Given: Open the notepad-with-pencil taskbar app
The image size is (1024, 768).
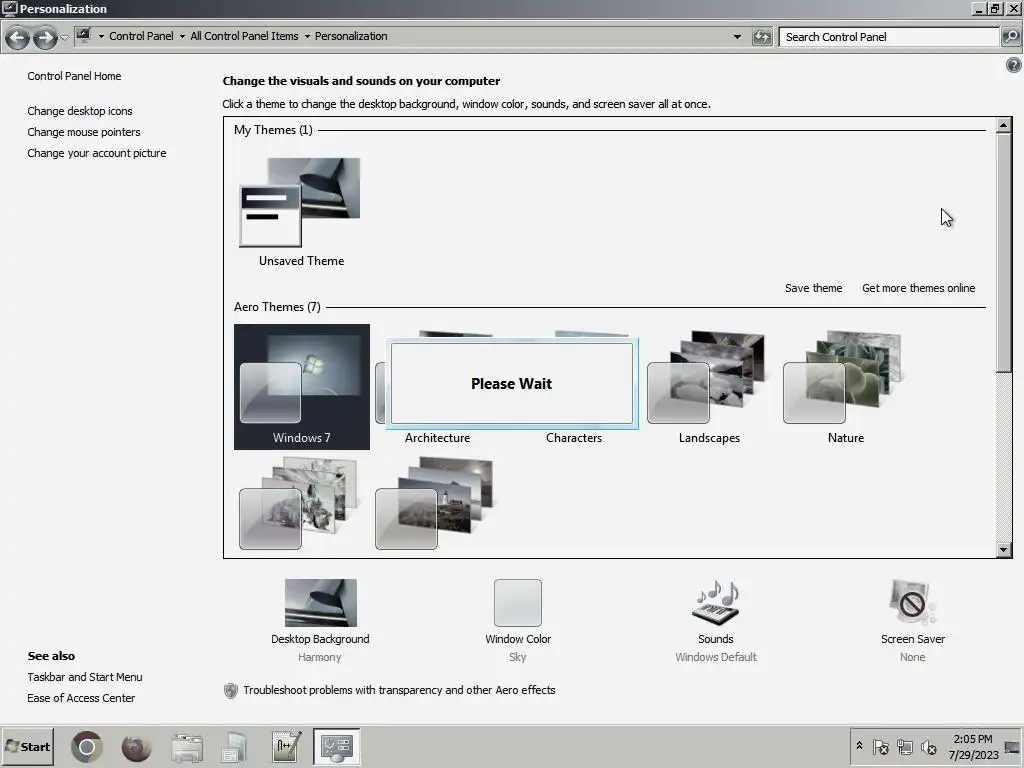Looking at the screenshot, I should point(287,747).
